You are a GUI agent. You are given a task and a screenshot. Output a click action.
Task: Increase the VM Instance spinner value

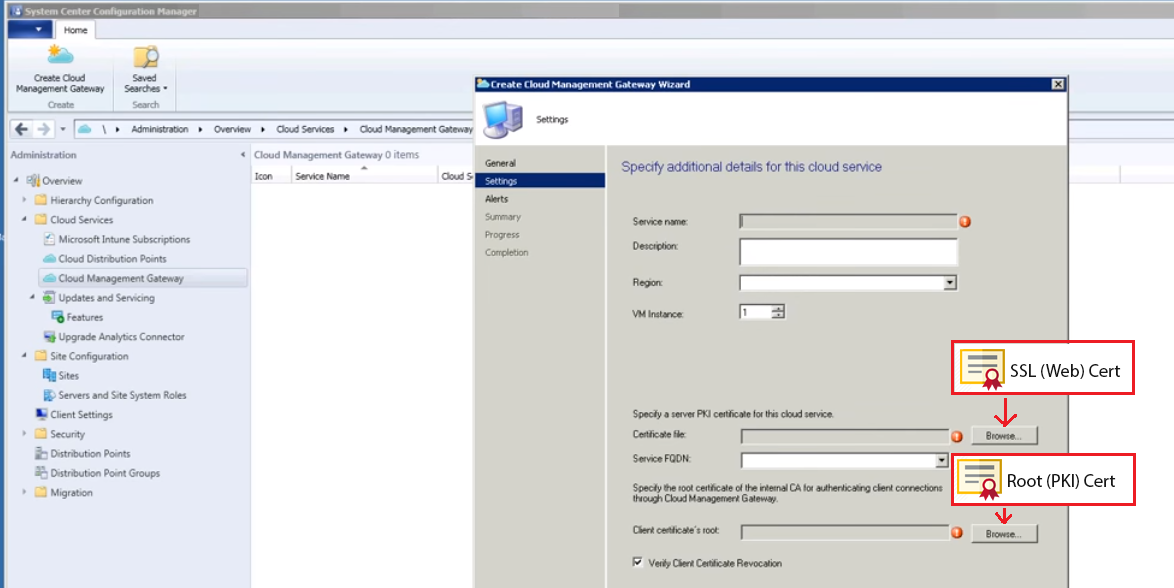[x=778, y=308]
